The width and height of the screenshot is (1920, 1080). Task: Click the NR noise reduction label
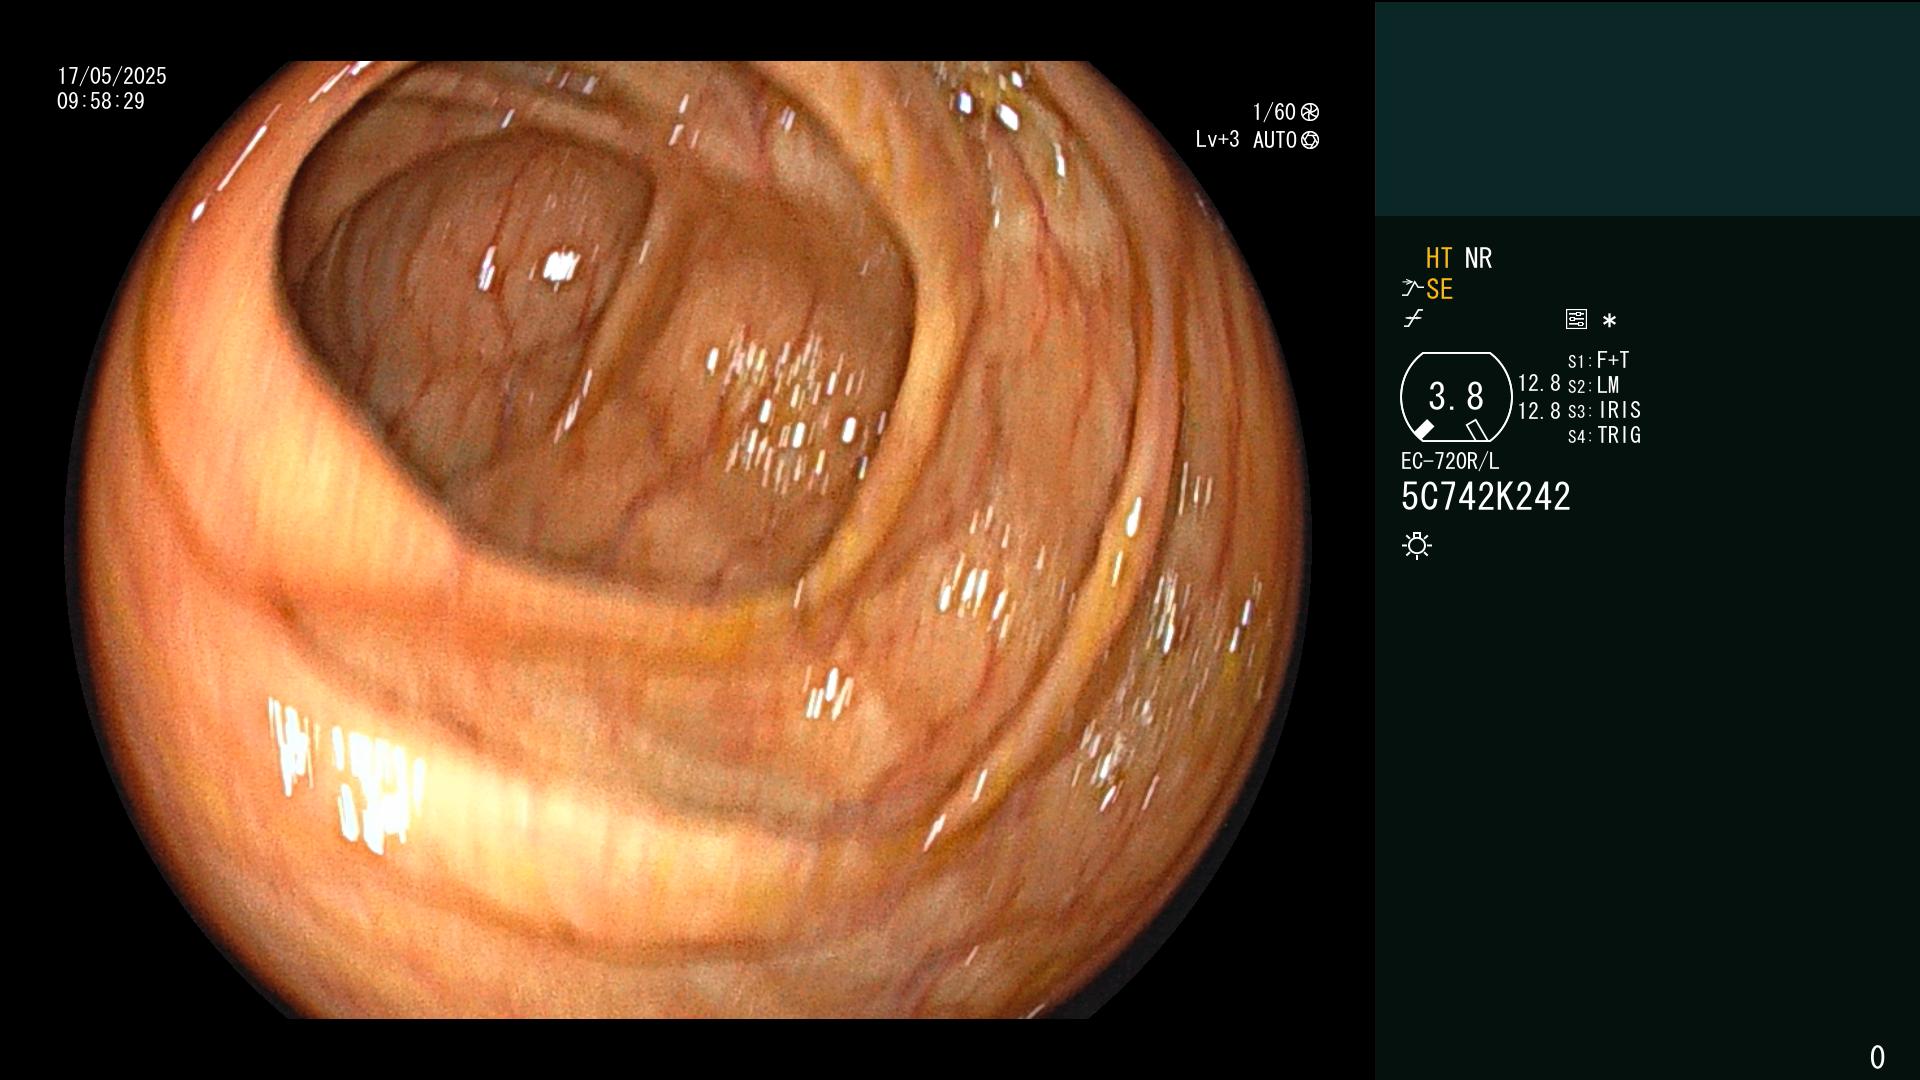click(1478, 258)
